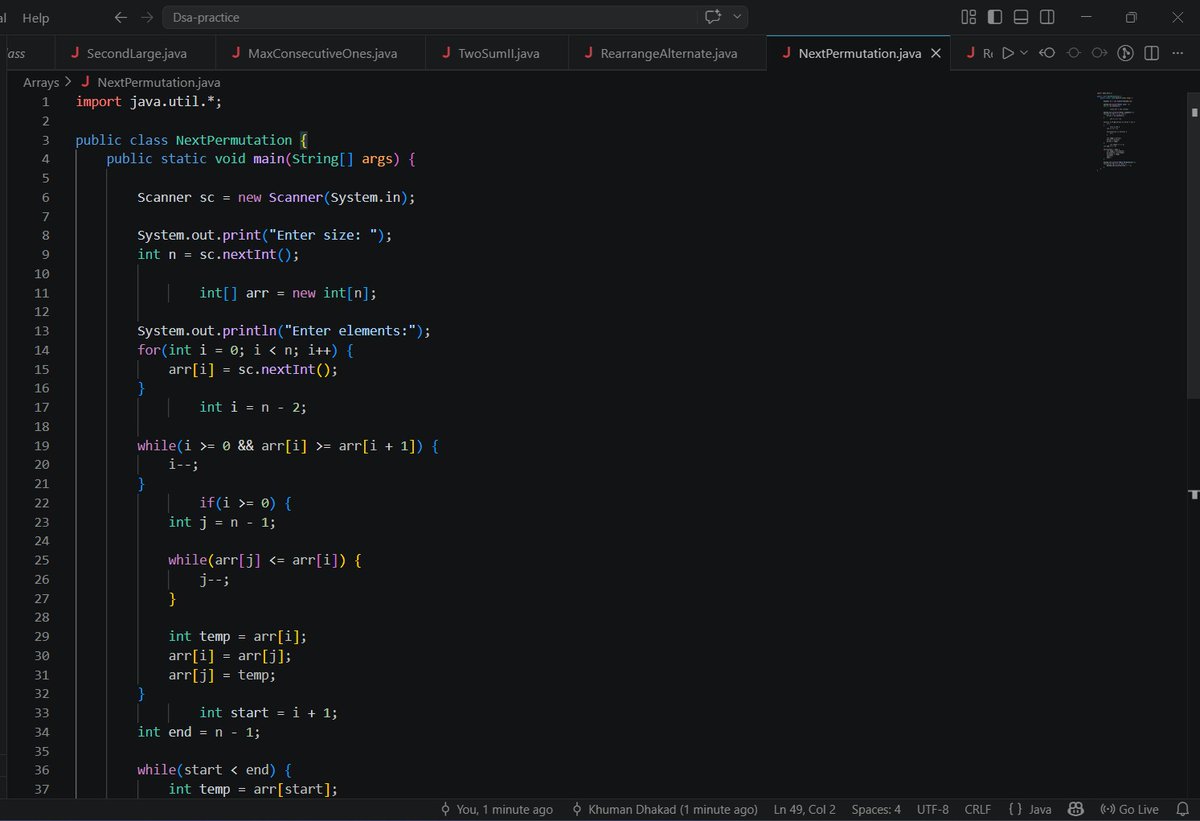Open the Help menu

[x=36, y=18]
